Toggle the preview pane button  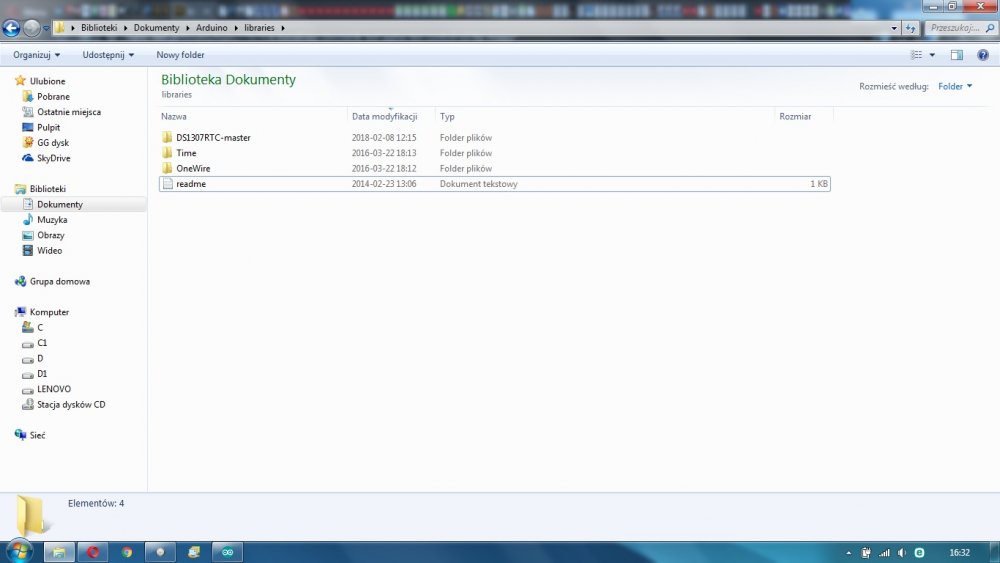tap(957, 55)
